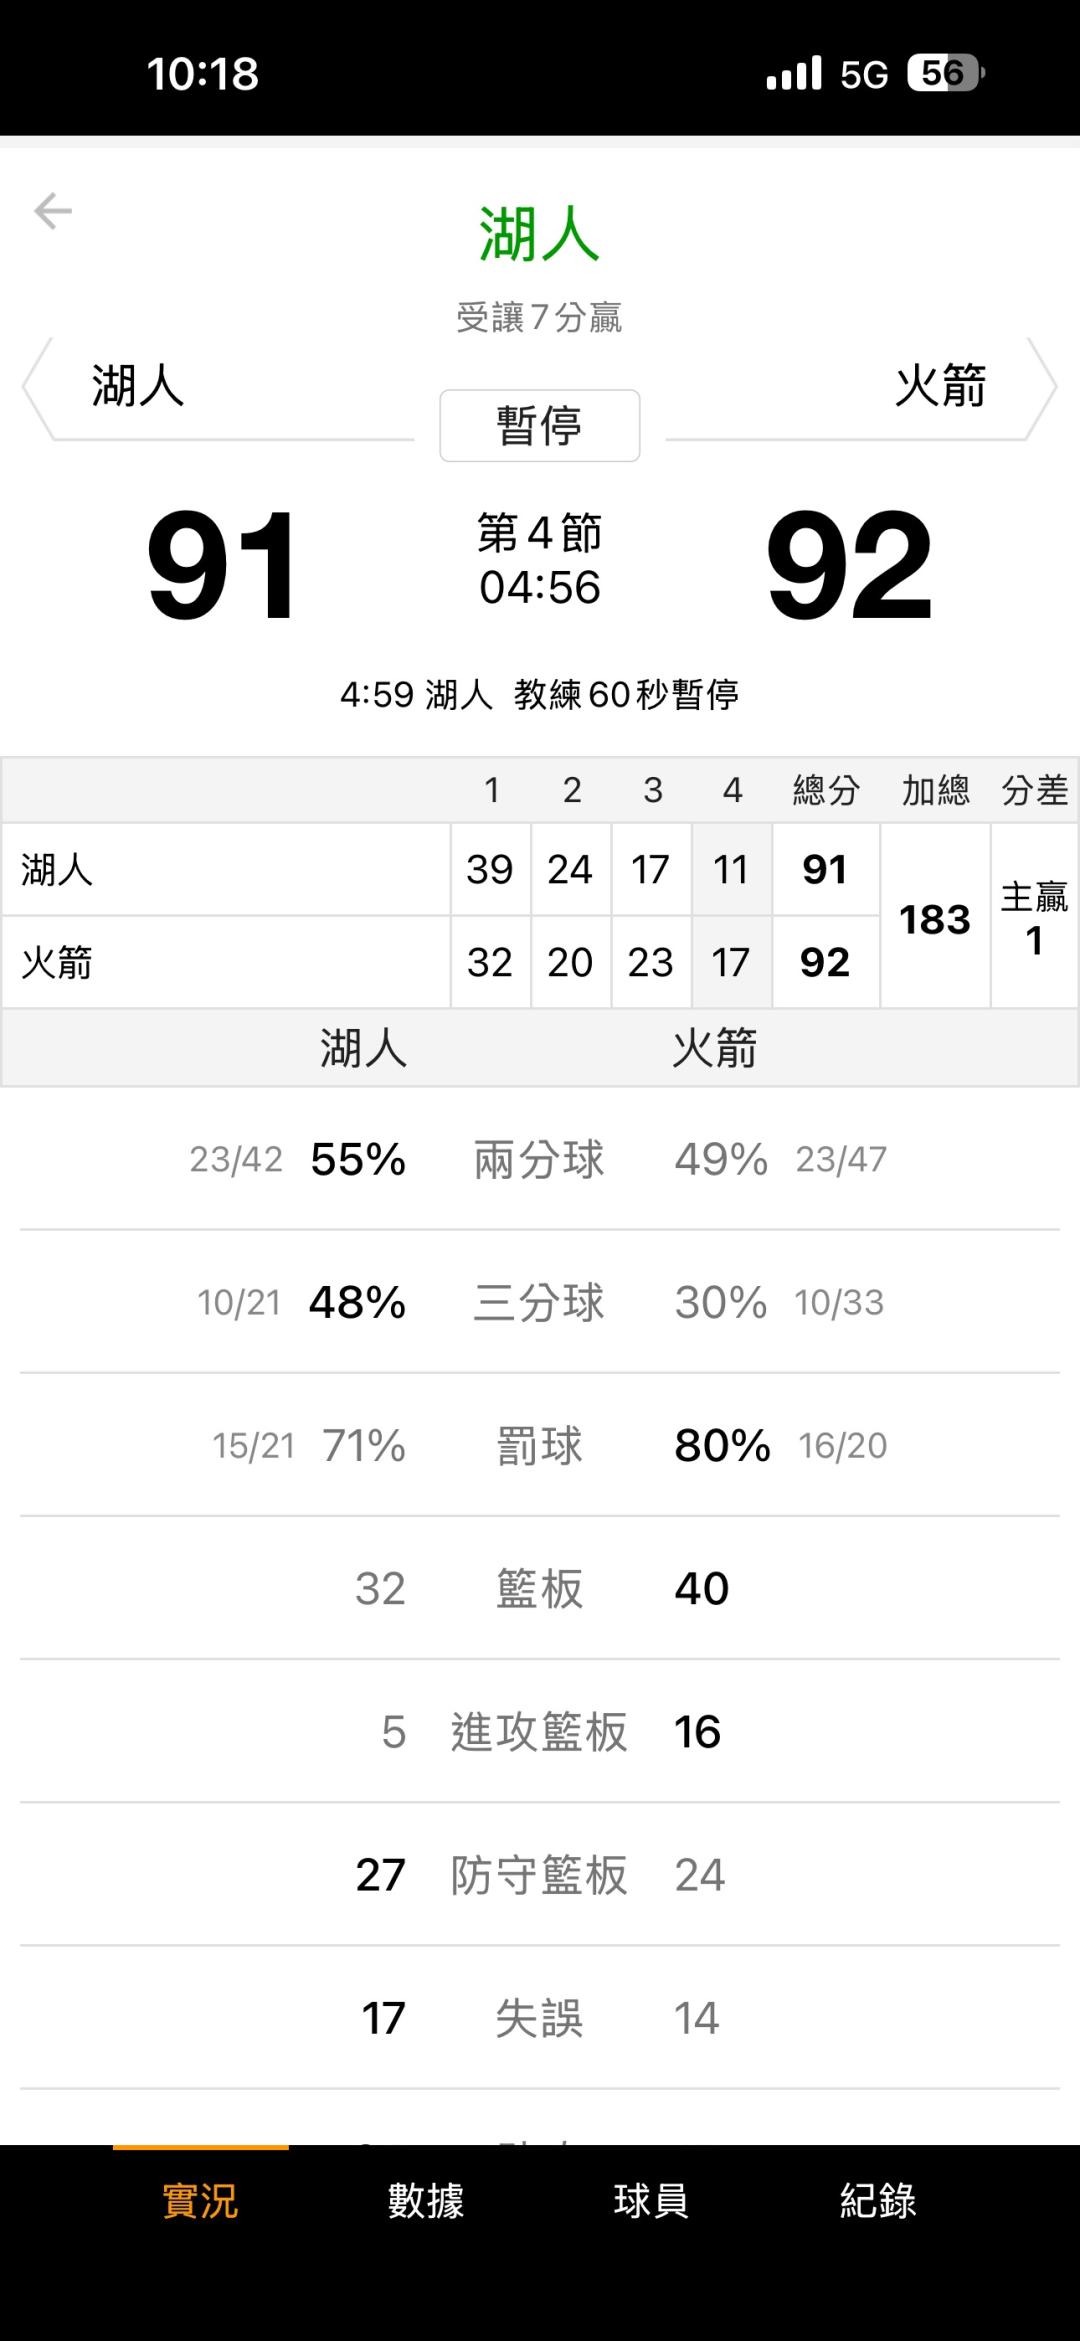Tap the 5G signal status indicator
Image resolution: width=1080 pixels, height=2341 pixels.
point(864,74)
